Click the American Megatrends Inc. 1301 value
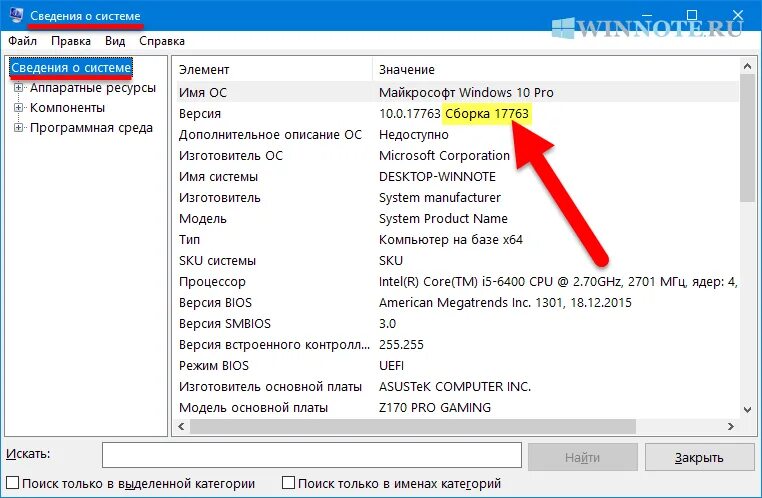The width and height of the screenshot is (762, 498). 505,303
